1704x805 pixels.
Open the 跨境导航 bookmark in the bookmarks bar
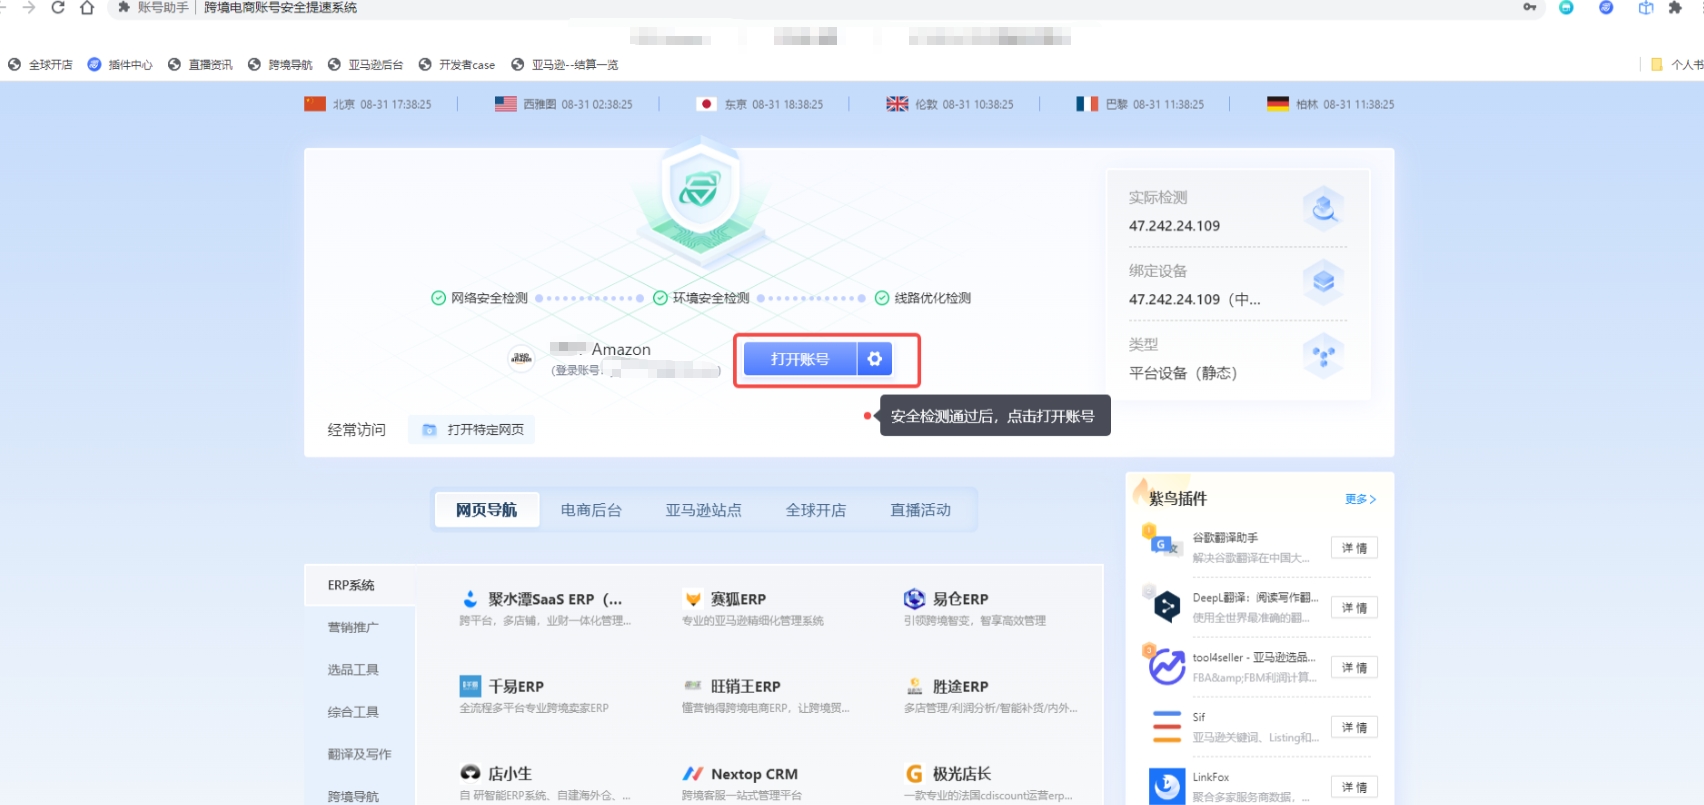point(280,65)
